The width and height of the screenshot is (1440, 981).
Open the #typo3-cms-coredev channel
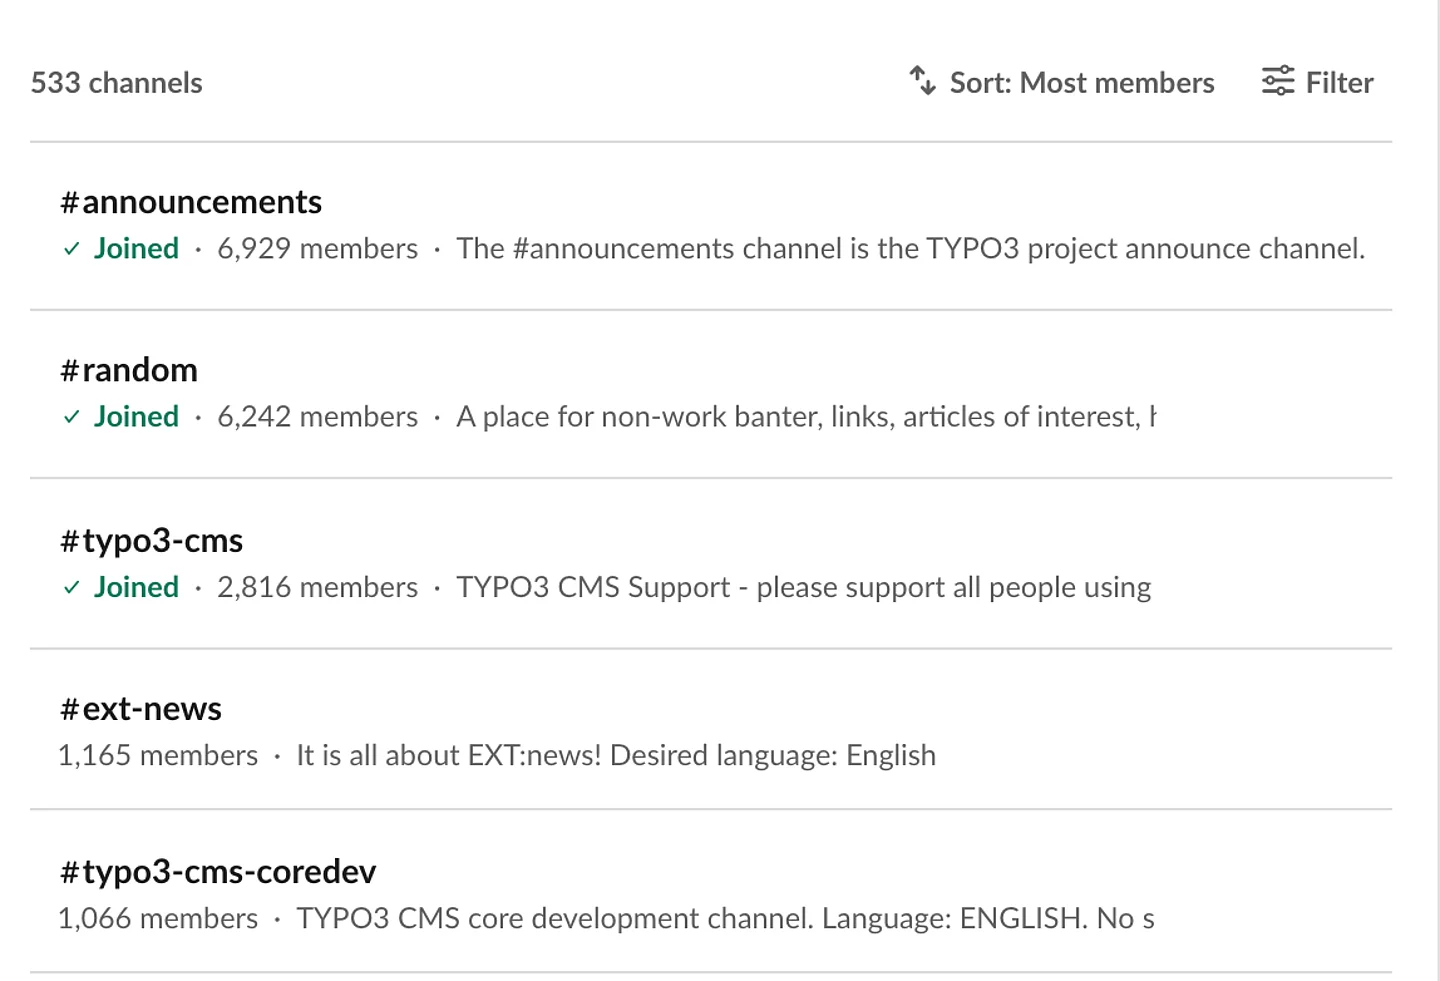coord(218,872)
